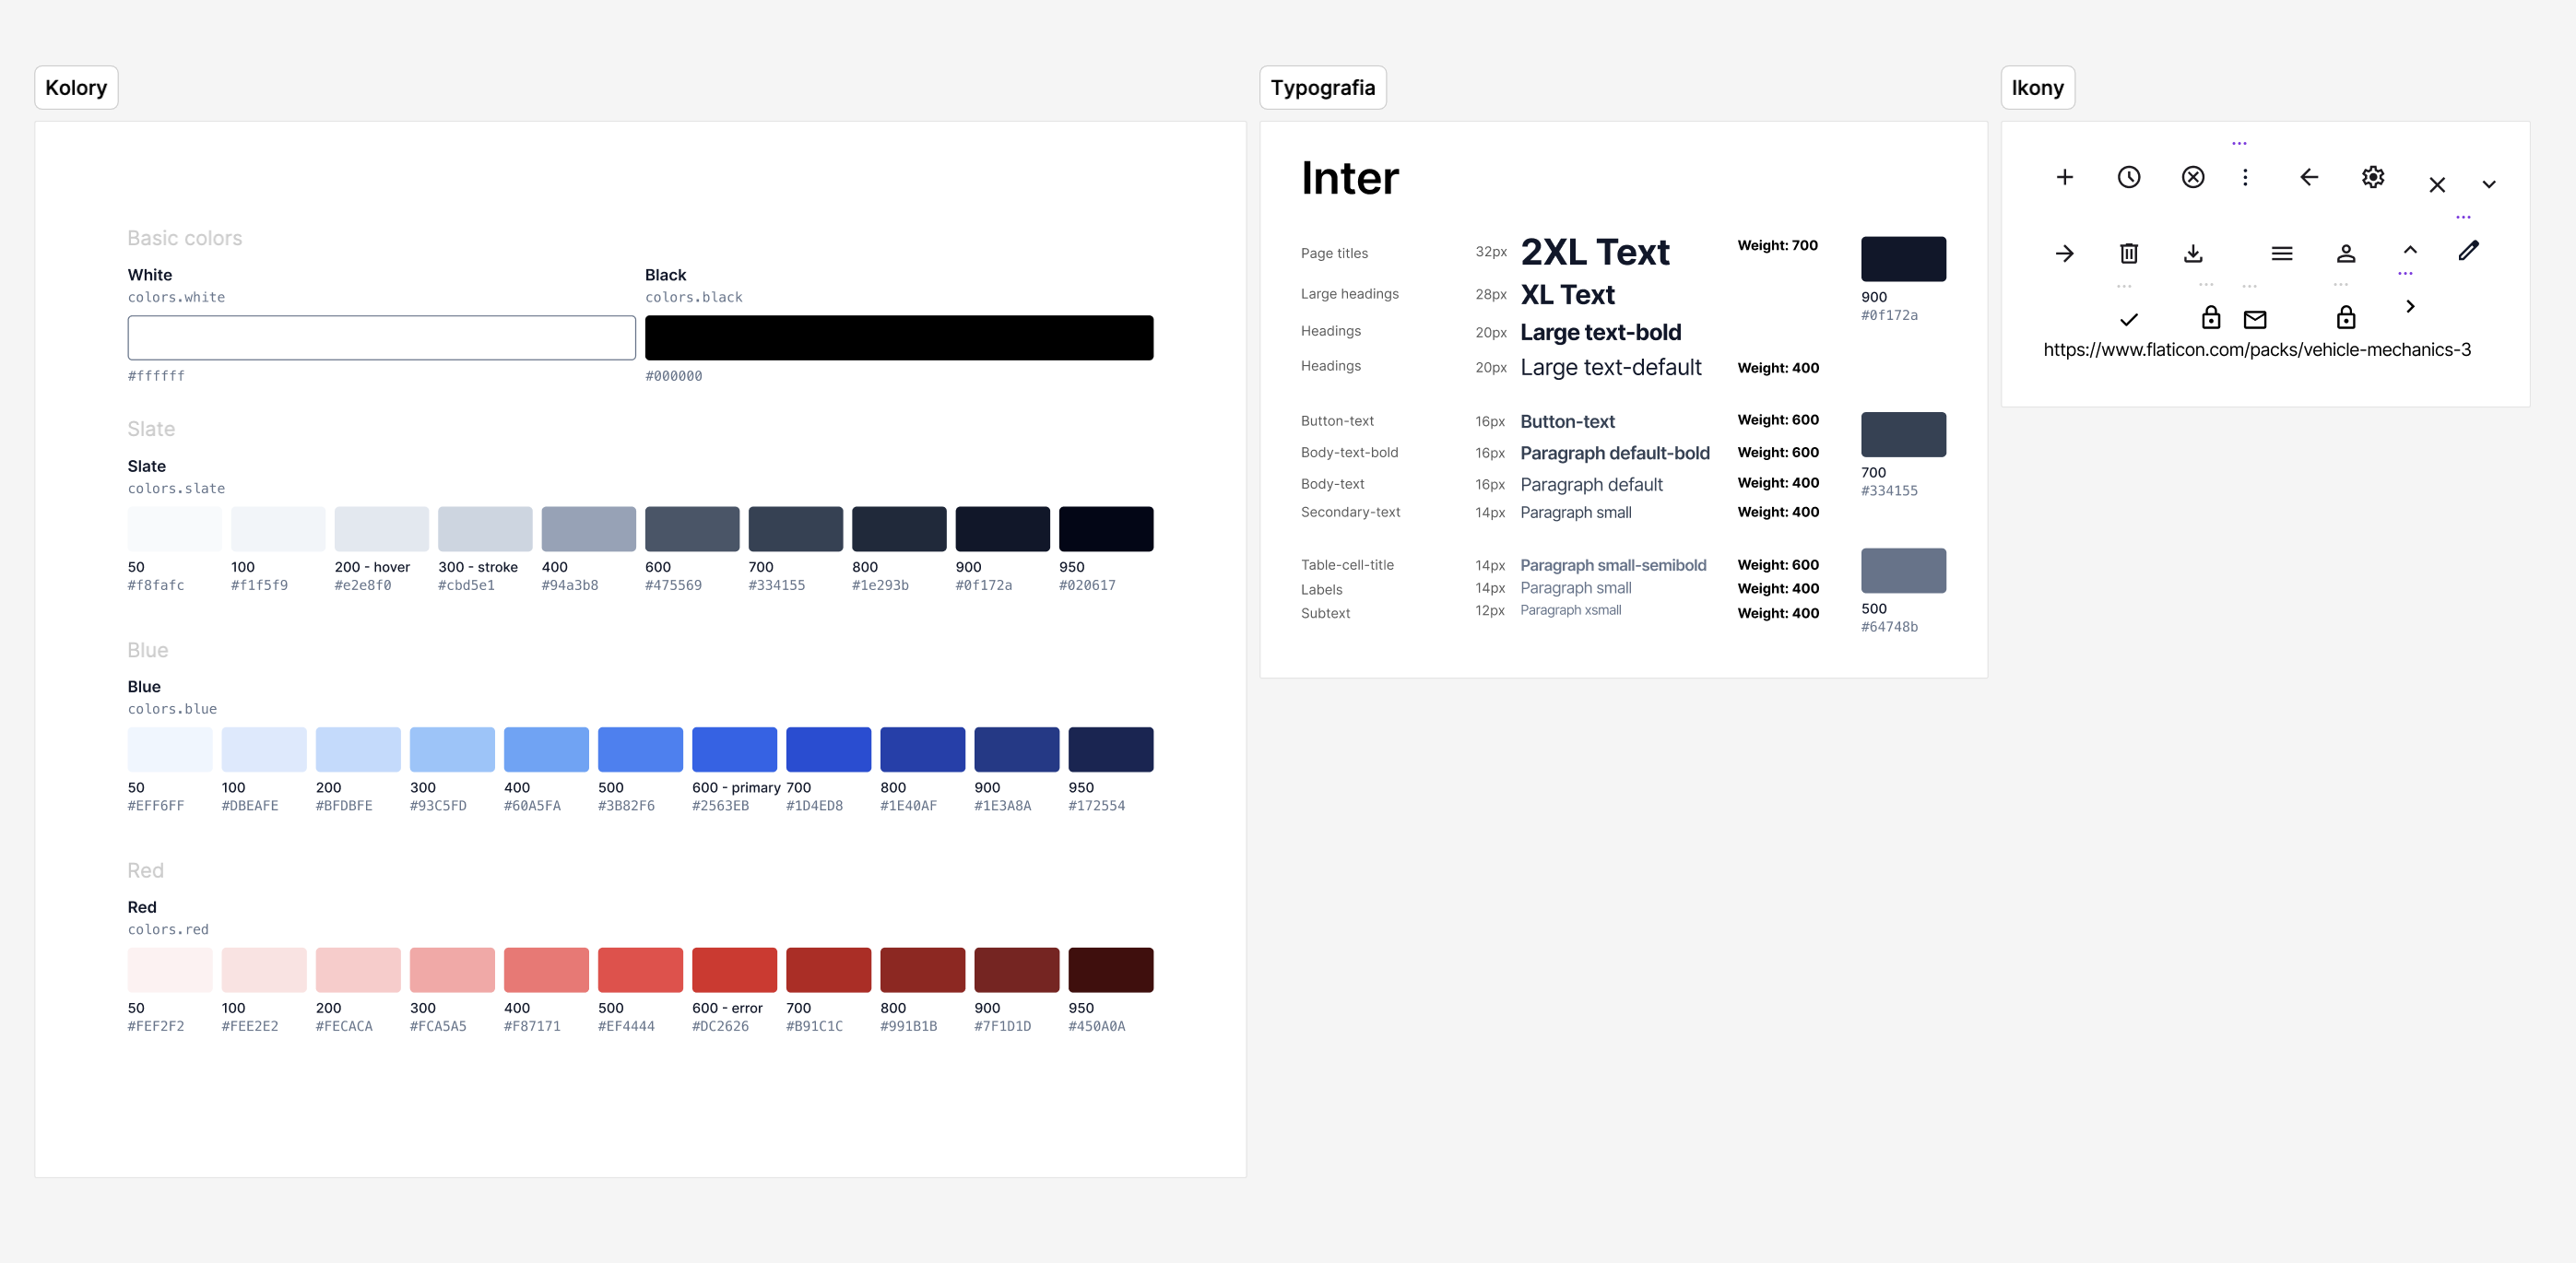Select the Typografia section label
Screen dimensions: 2576x1263
1323,88
